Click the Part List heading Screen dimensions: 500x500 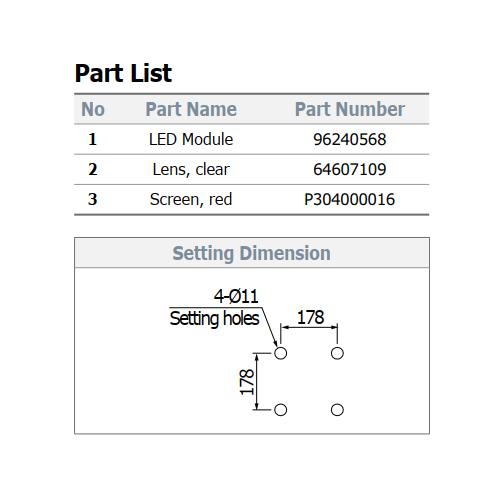pyautogui.click(x=123, y=73)
